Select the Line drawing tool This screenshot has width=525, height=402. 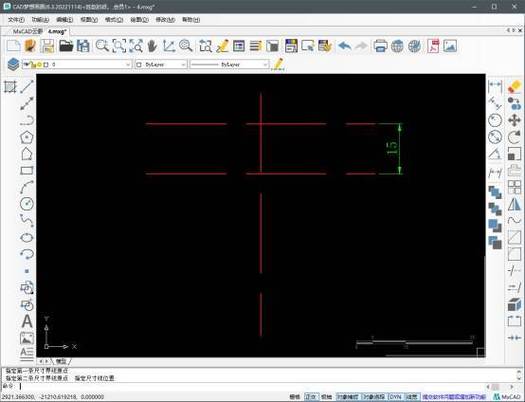point(27,86)
